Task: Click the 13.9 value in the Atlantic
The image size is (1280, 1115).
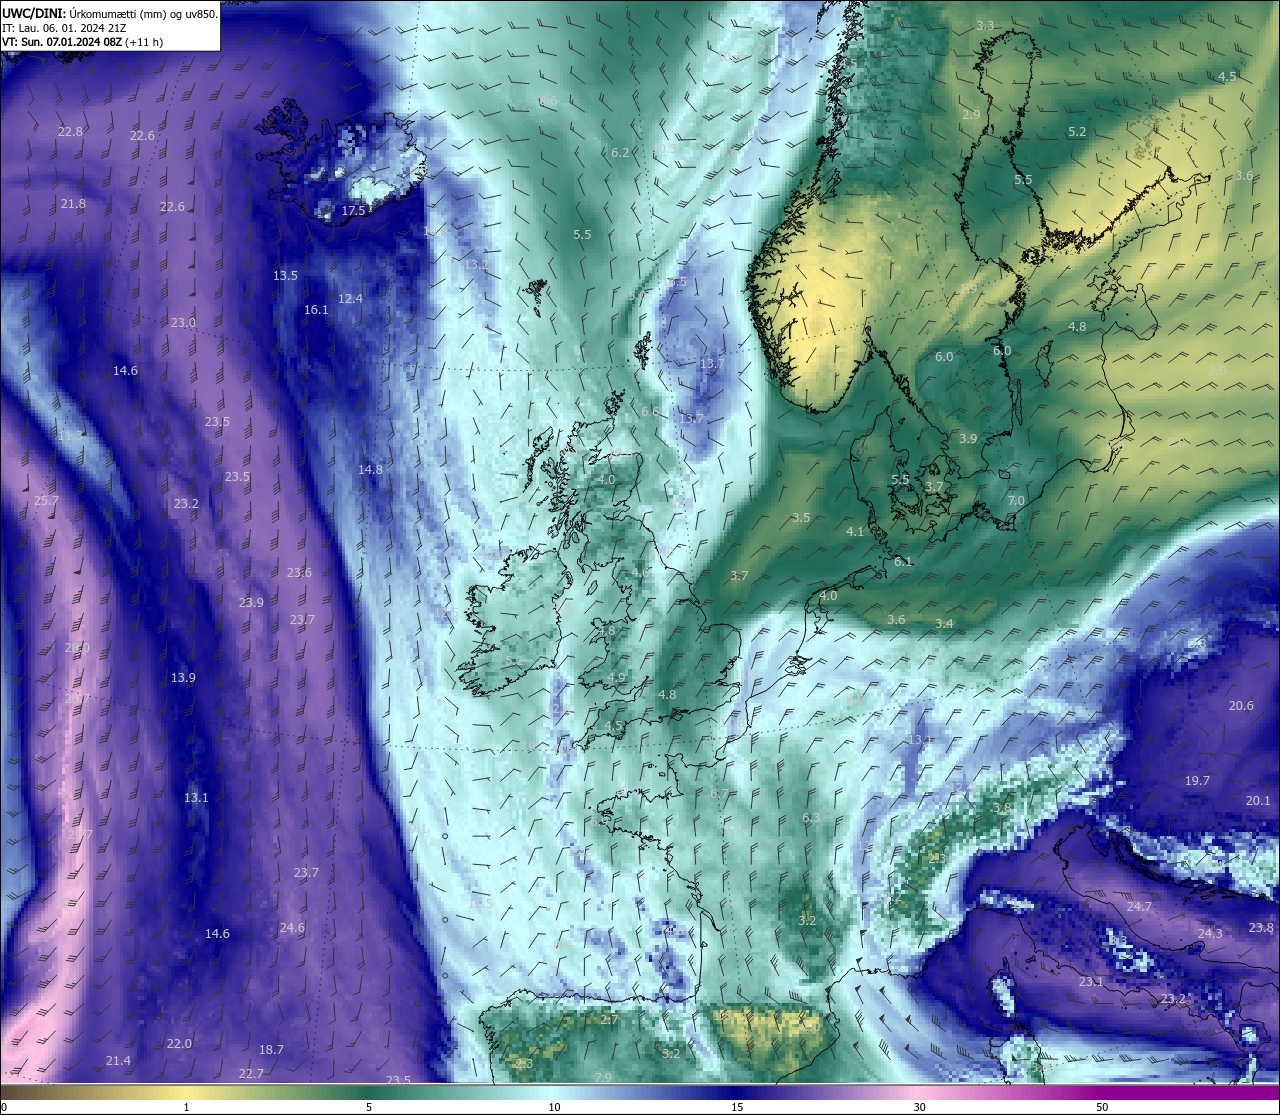Action: [x=183, y=677]
